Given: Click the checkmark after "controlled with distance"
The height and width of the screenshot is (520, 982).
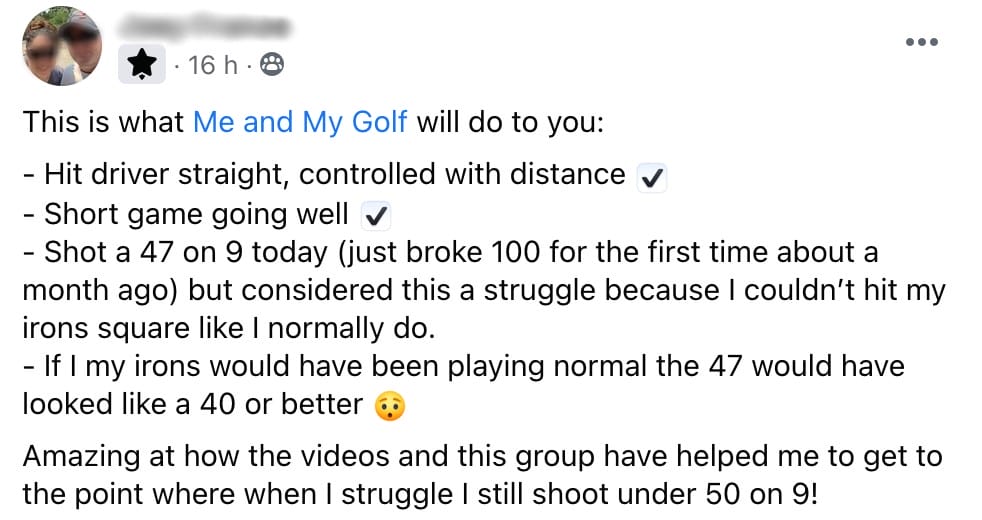Looking at the screenshot, I should click(652, 177).
